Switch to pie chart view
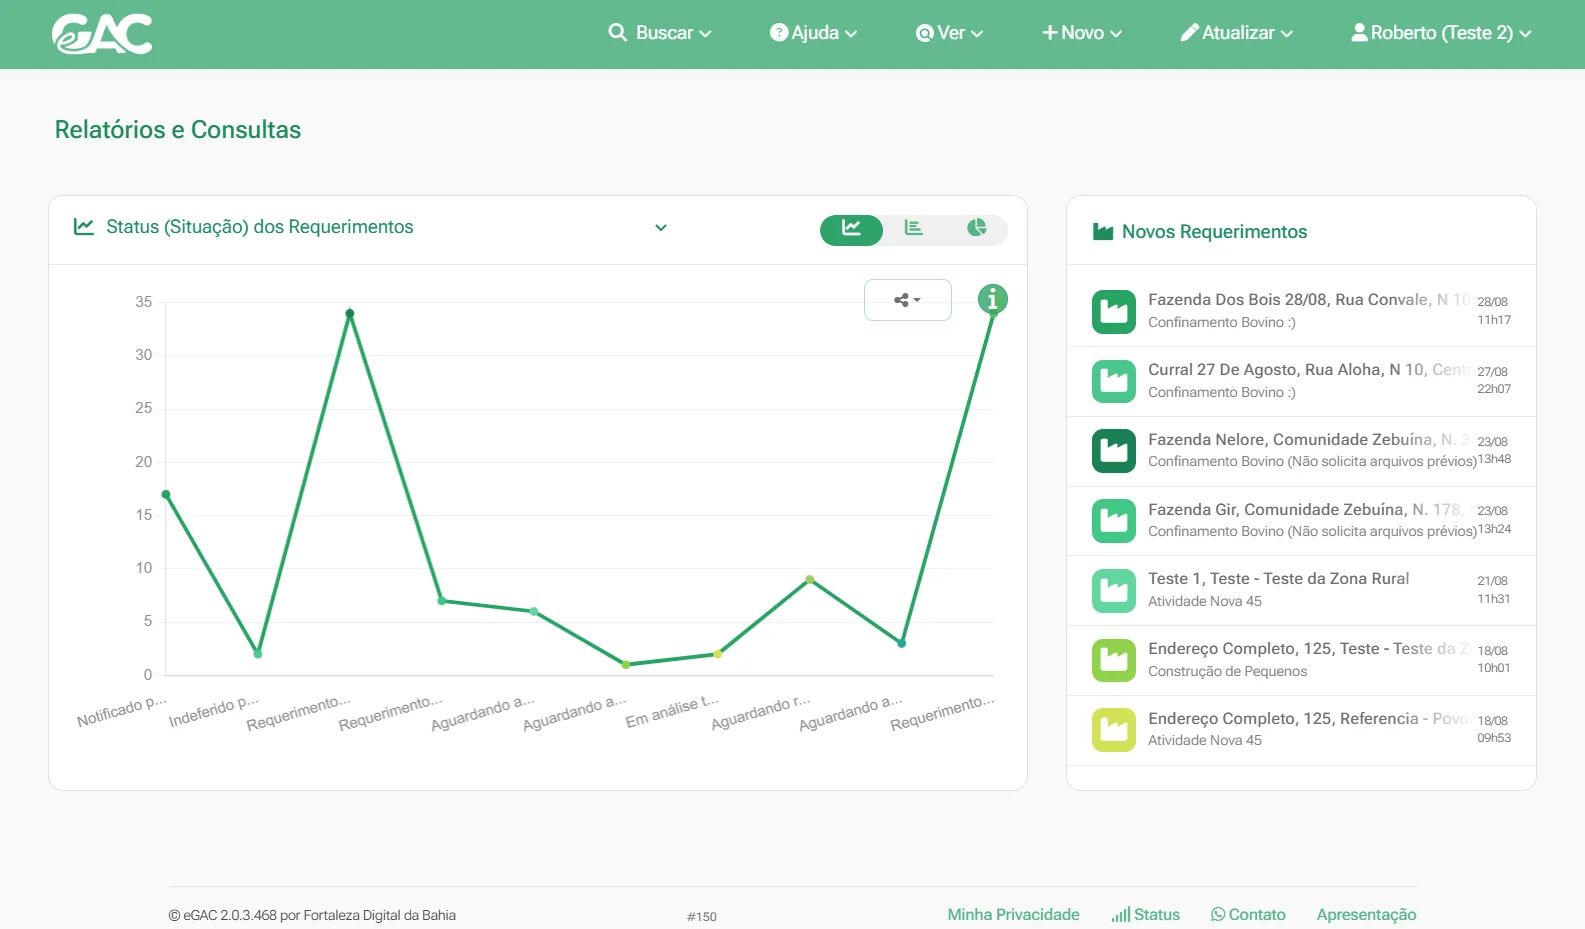 (x=977, y=229)
